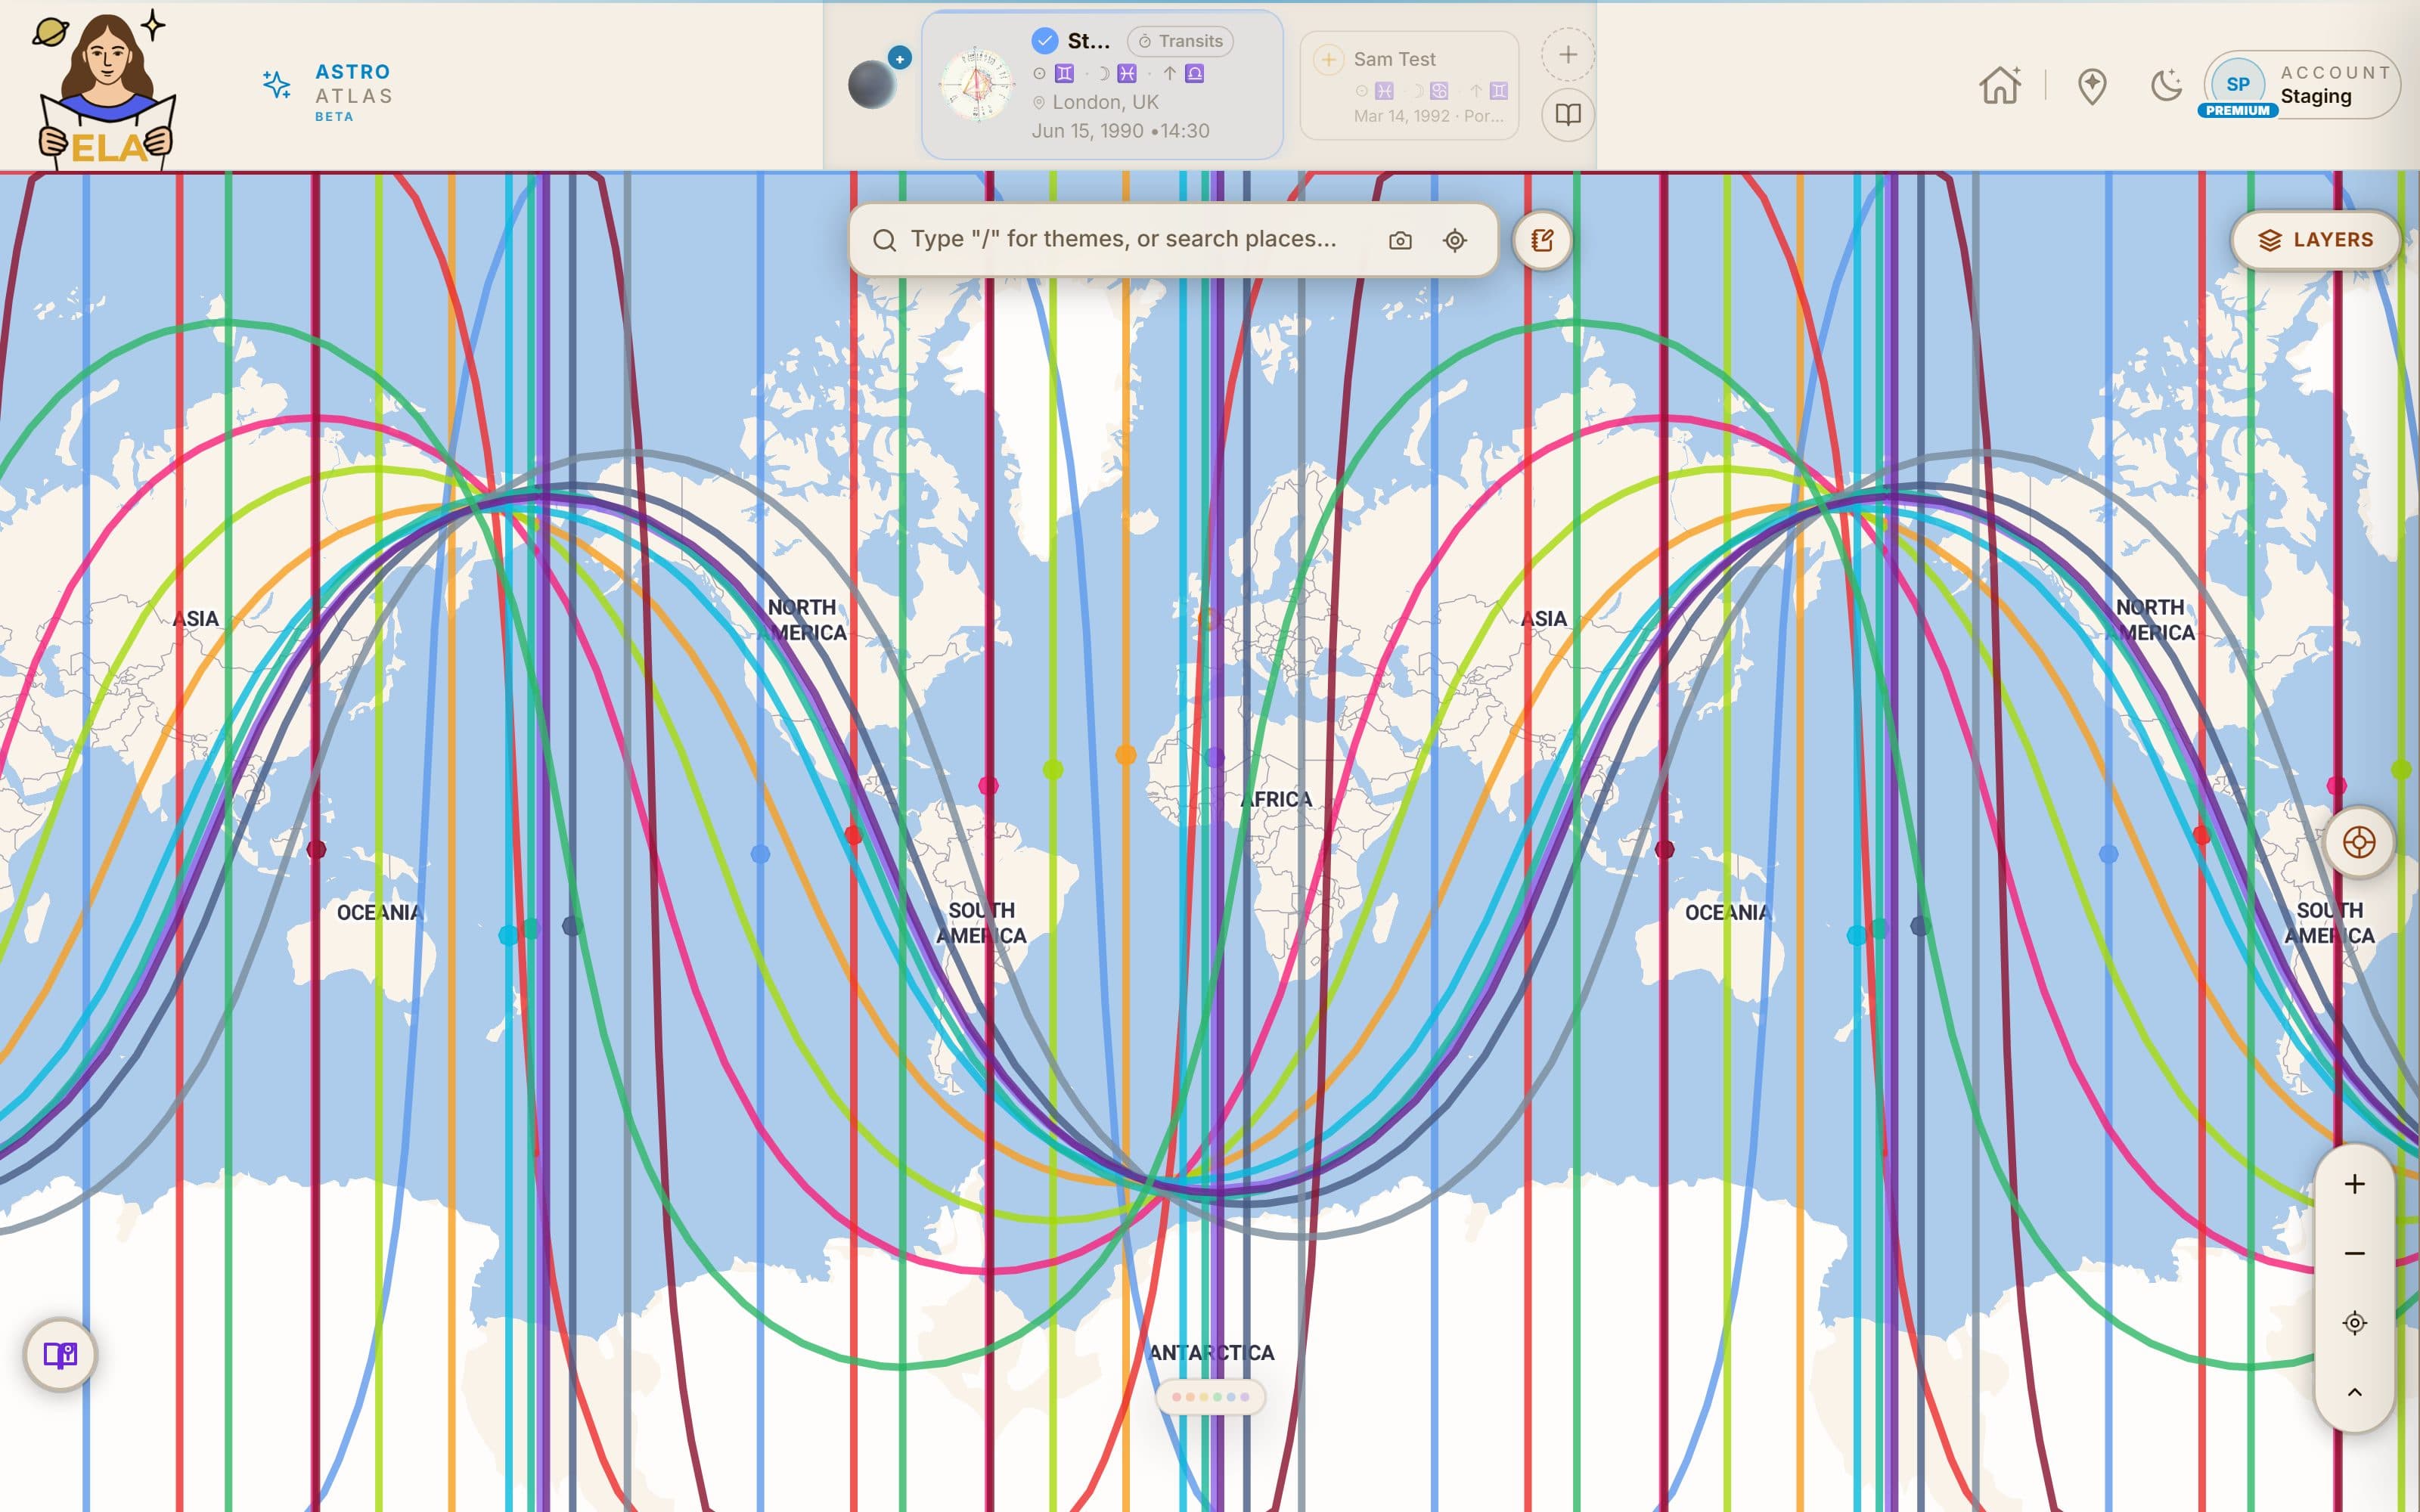Click the search magnifier icon
The width and height of the screenshot is (2420, 1512).
884,240
